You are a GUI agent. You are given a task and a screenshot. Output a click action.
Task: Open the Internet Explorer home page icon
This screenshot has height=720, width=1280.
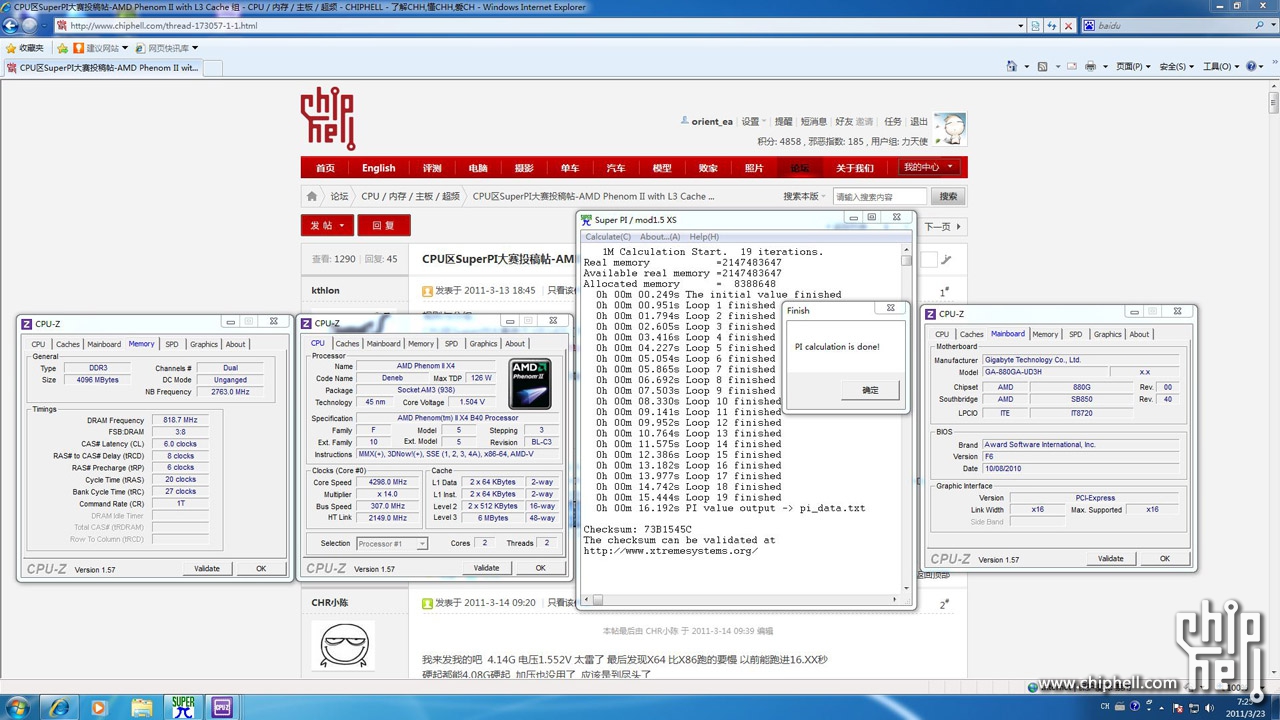1012,67
